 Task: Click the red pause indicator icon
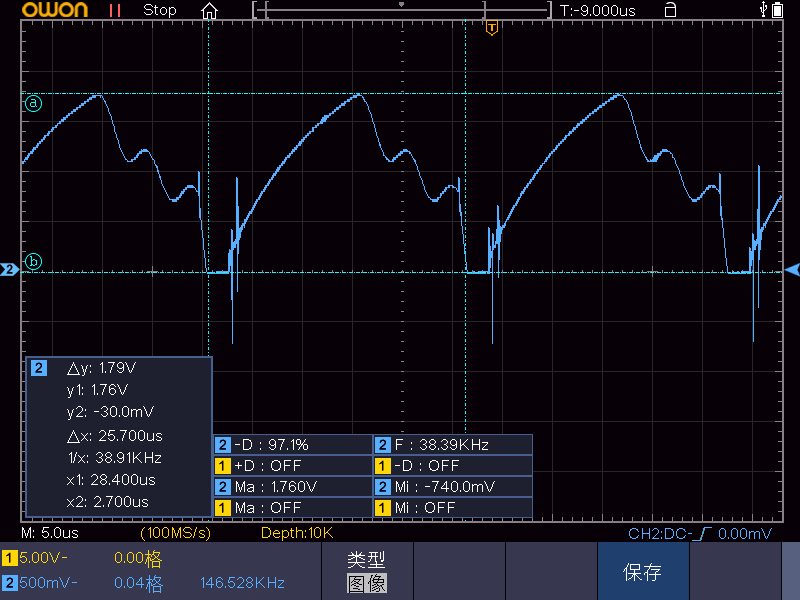(x=115, y=10)
